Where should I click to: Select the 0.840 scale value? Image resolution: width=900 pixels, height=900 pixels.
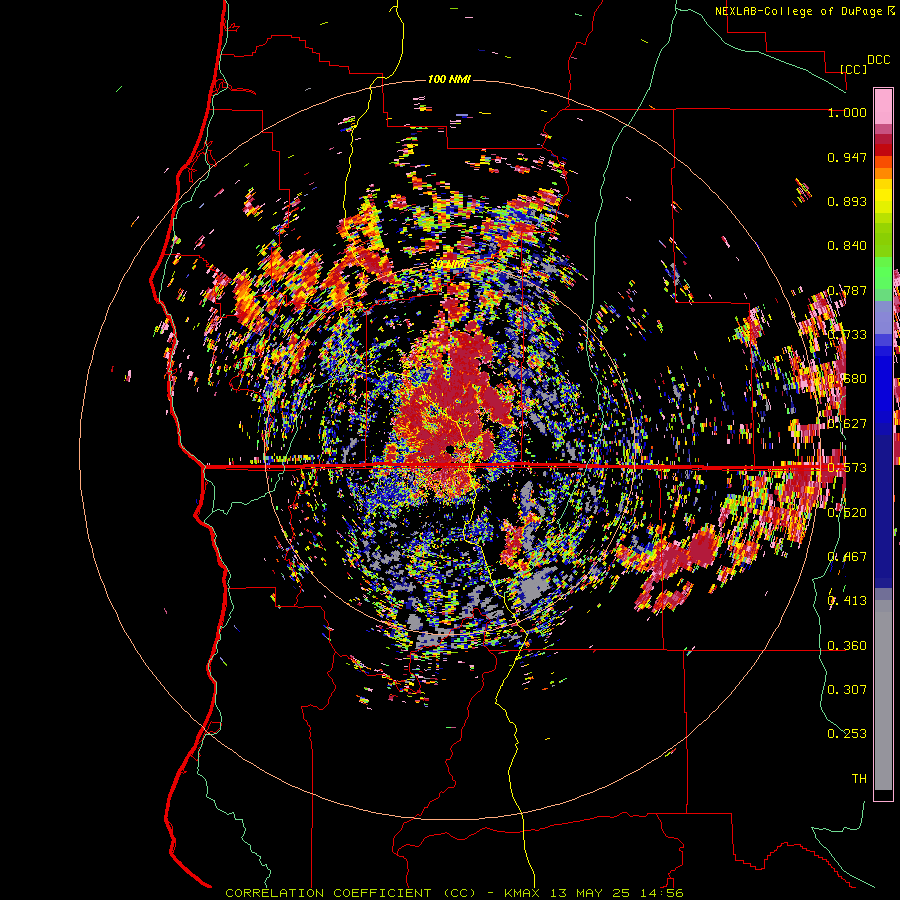(x=847, y=246)
